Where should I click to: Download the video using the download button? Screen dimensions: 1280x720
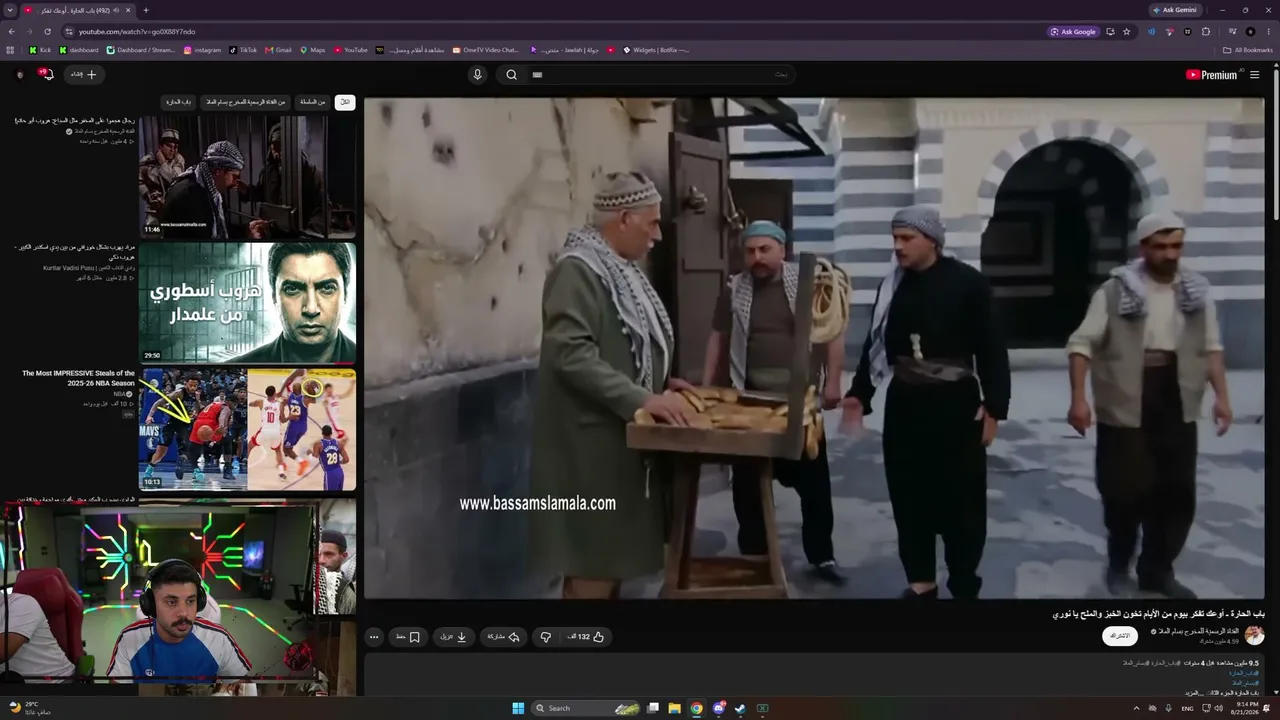pos(454,636)
